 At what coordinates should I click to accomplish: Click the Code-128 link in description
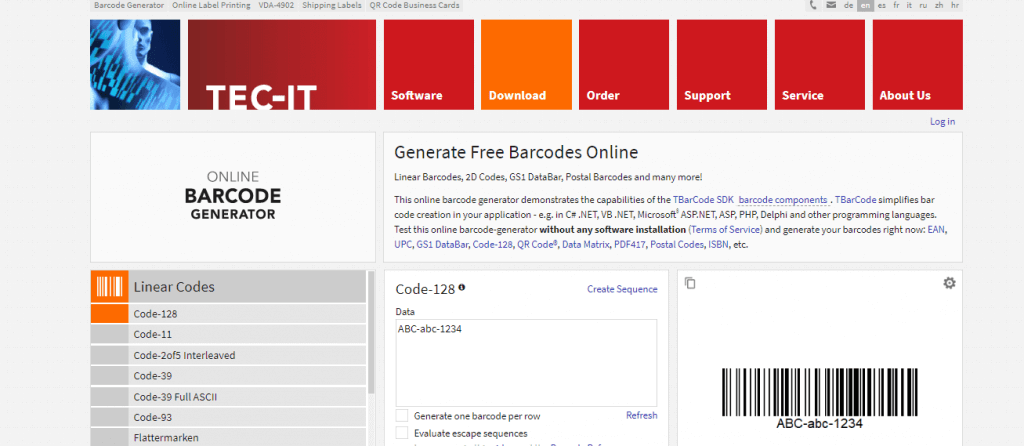coord(492,245)
